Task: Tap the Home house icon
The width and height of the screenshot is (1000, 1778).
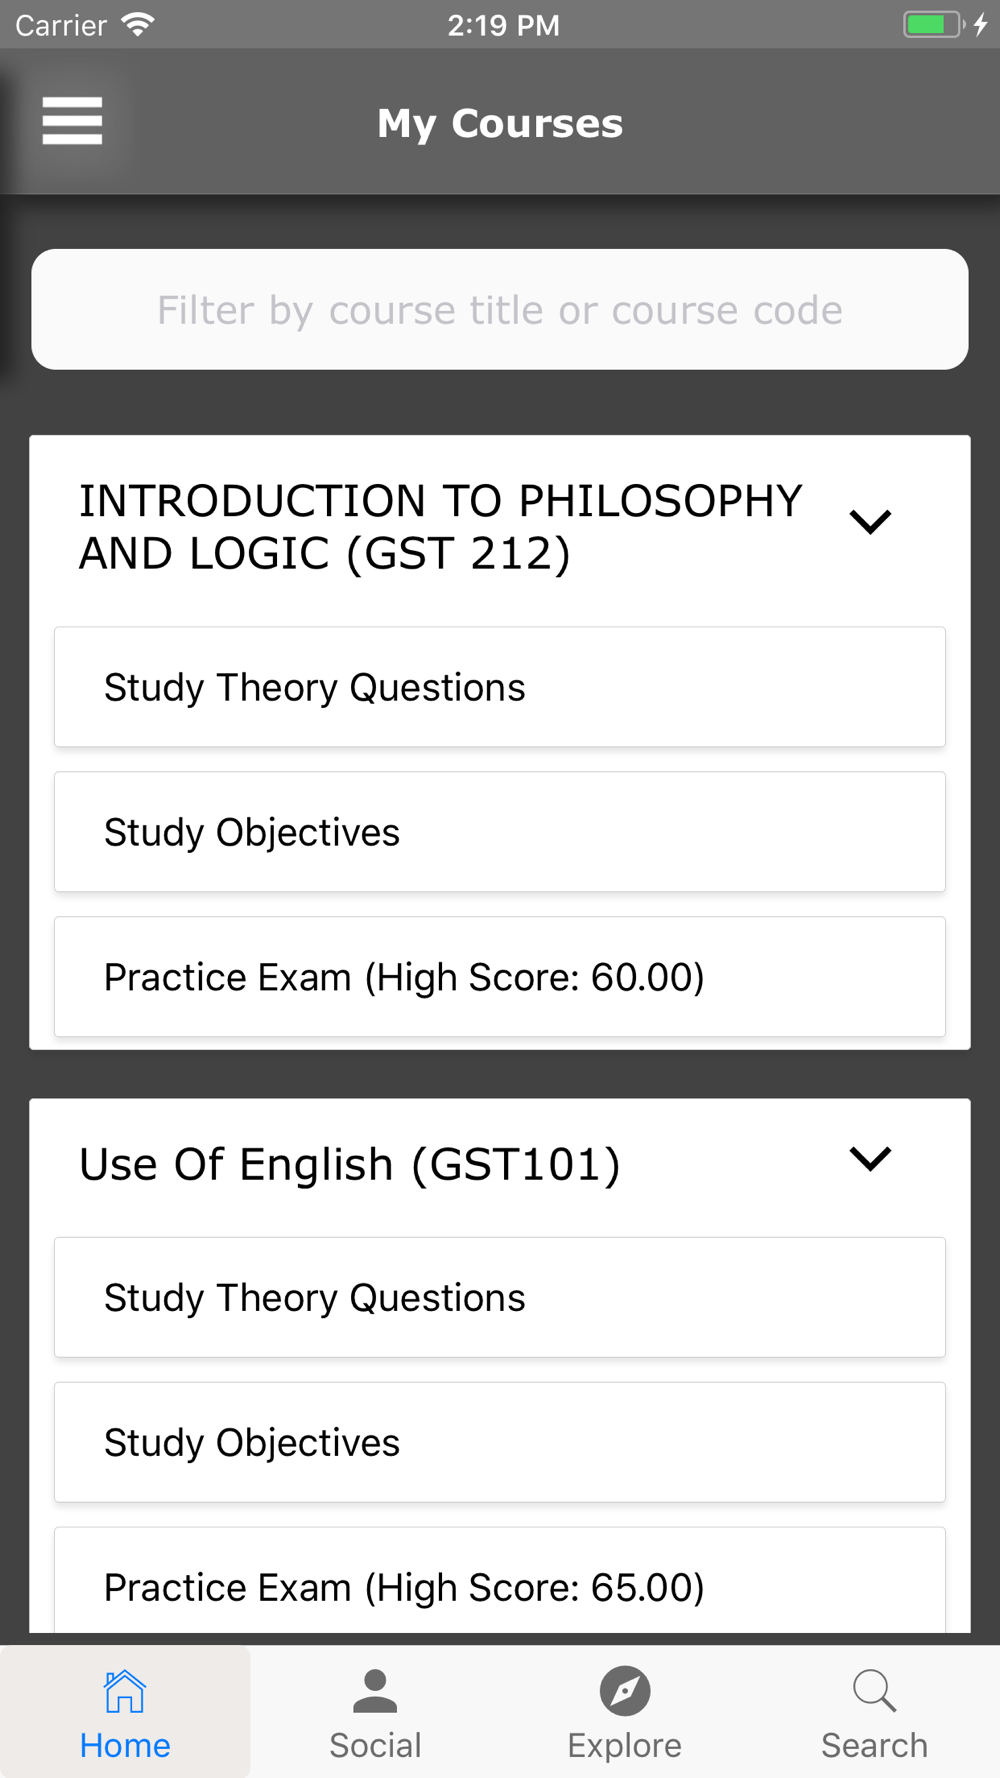Action: pyautogui.click(x=125, y=1691)
